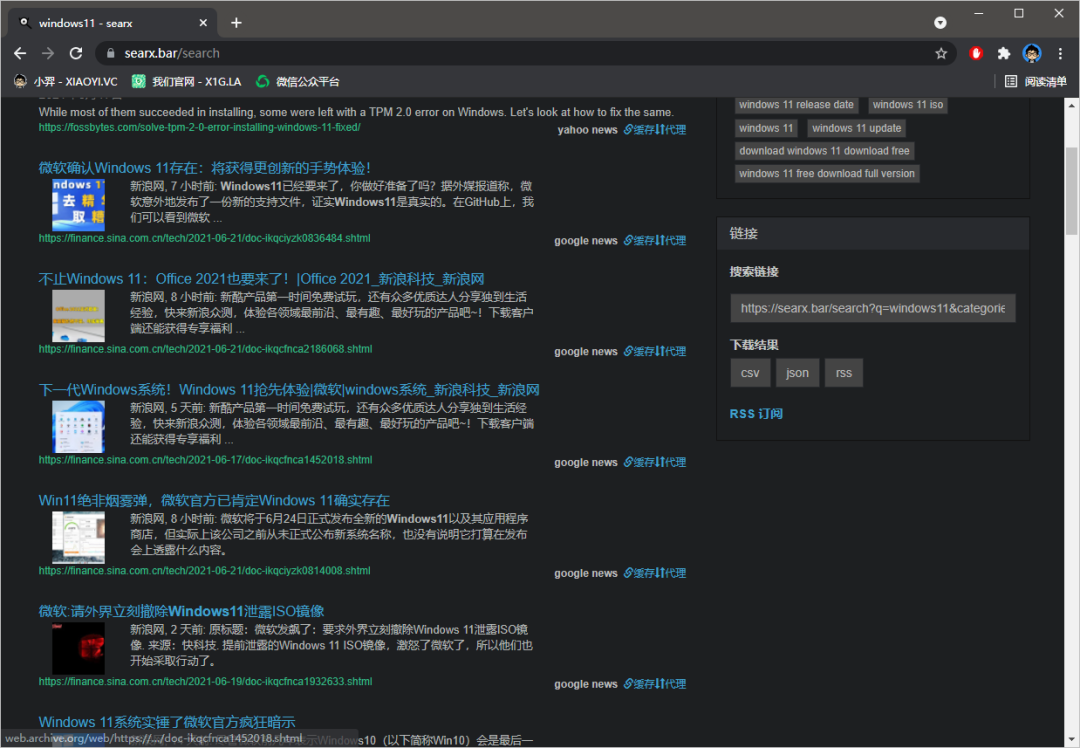Open the Extensions puzzle icon

click(x=1004, y=53)
